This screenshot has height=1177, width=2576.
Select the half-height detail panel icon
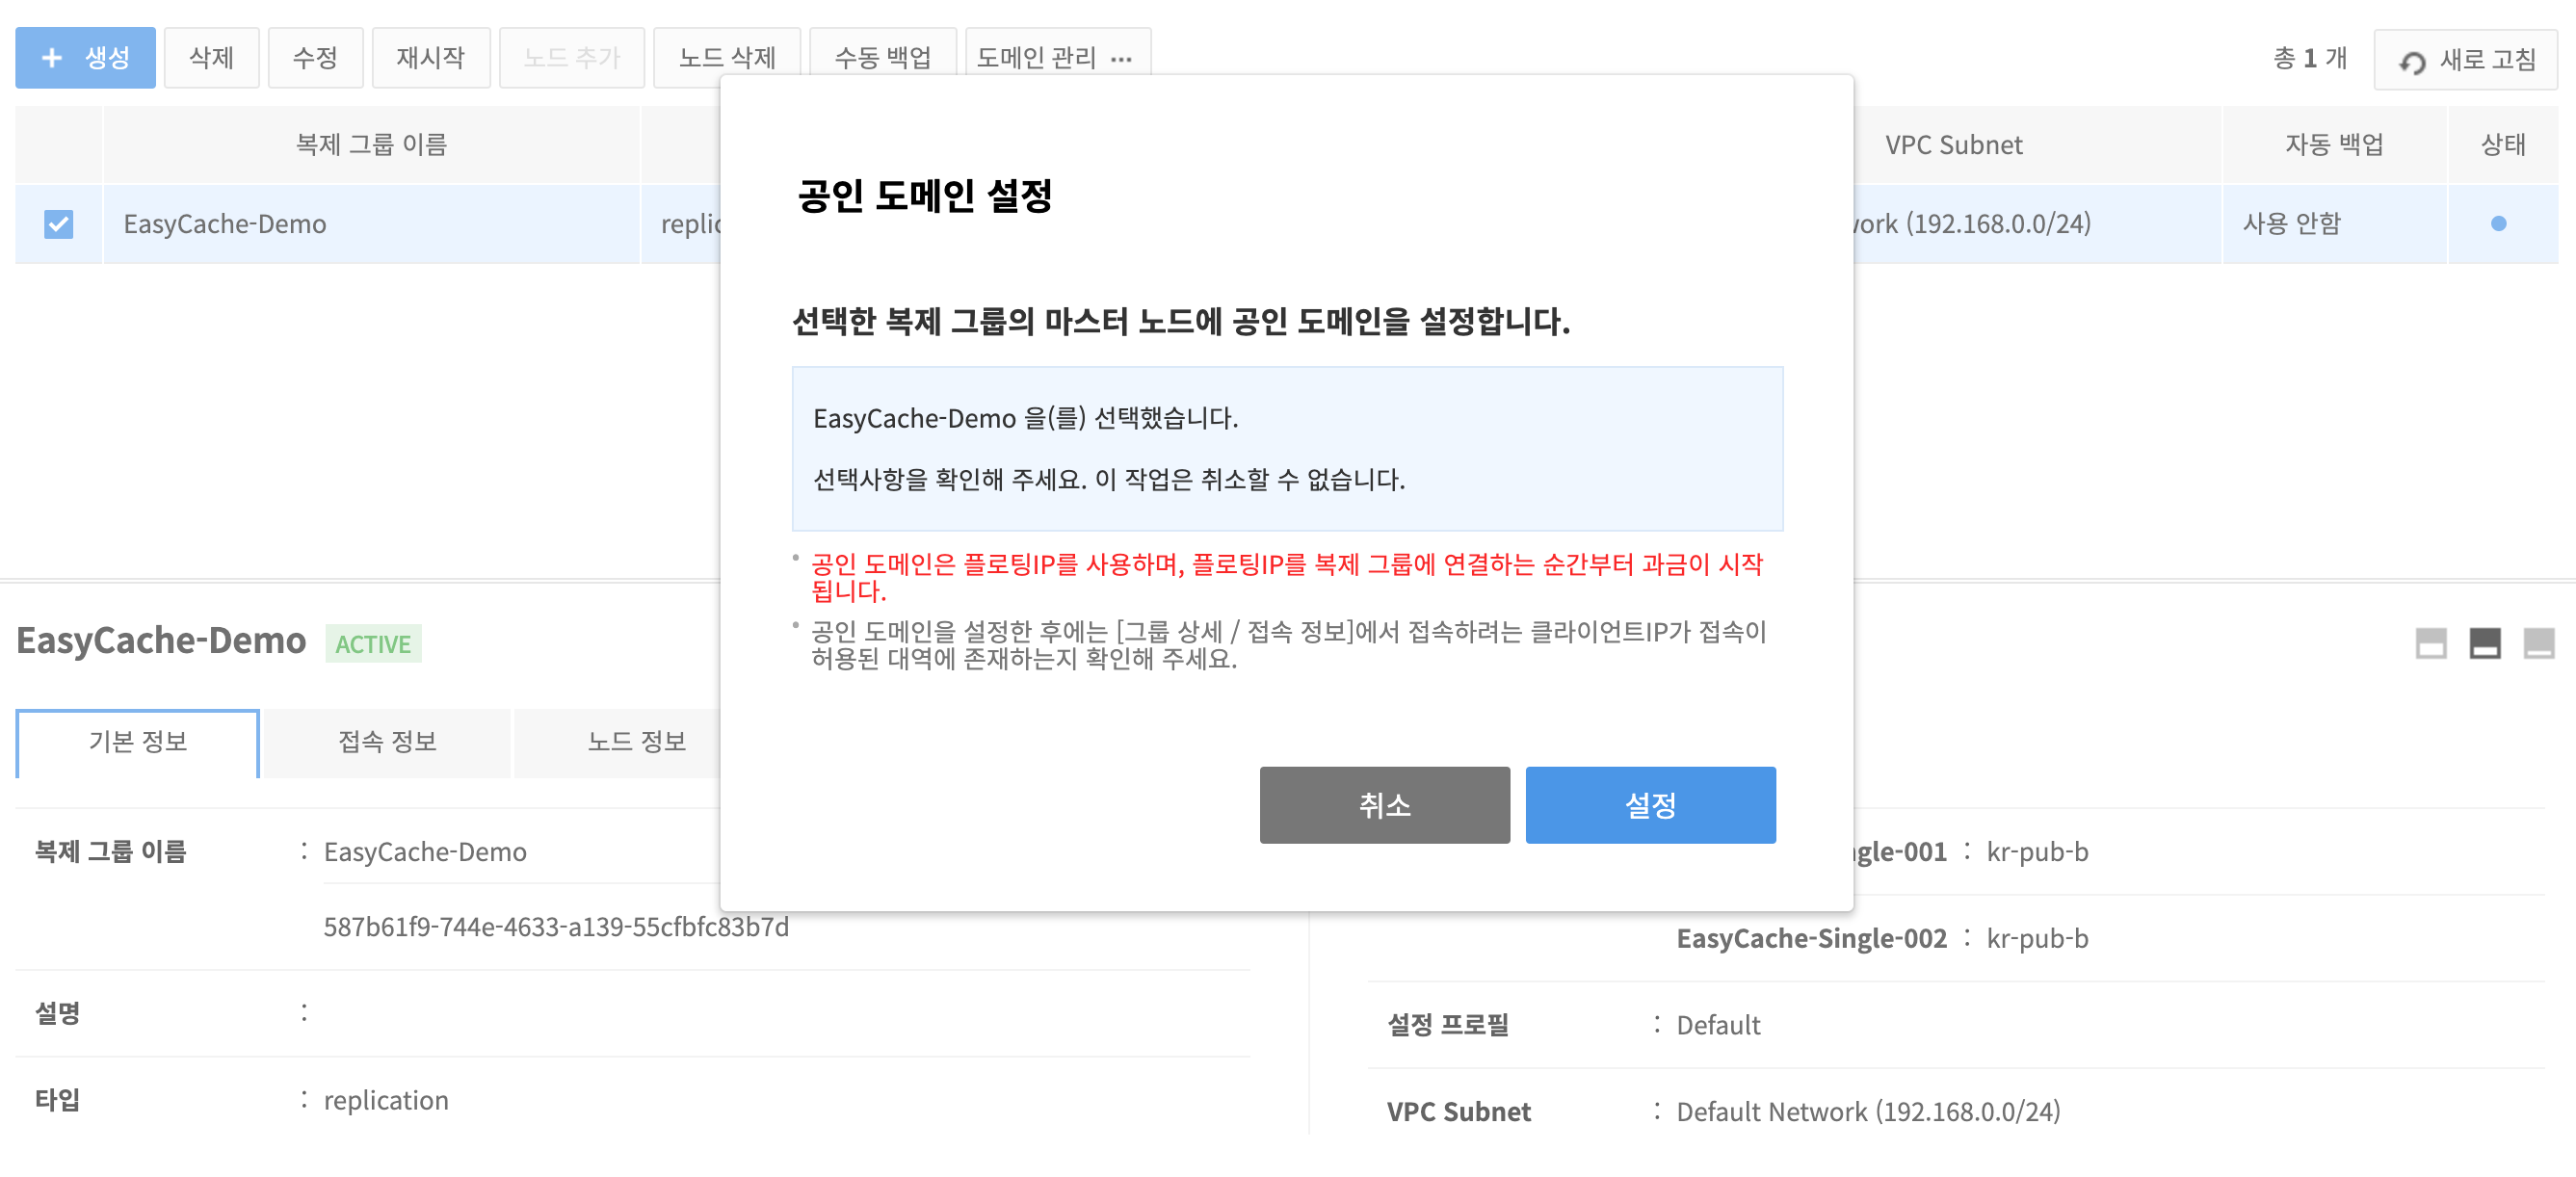(2485, 643)
